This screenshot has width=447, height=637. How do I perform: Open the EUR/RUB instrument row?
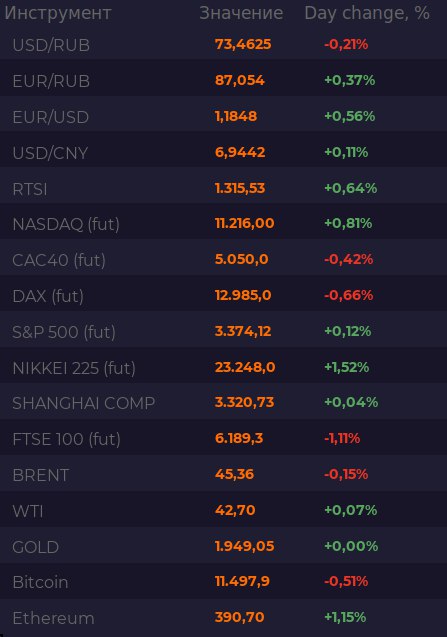tap(224, 80)
